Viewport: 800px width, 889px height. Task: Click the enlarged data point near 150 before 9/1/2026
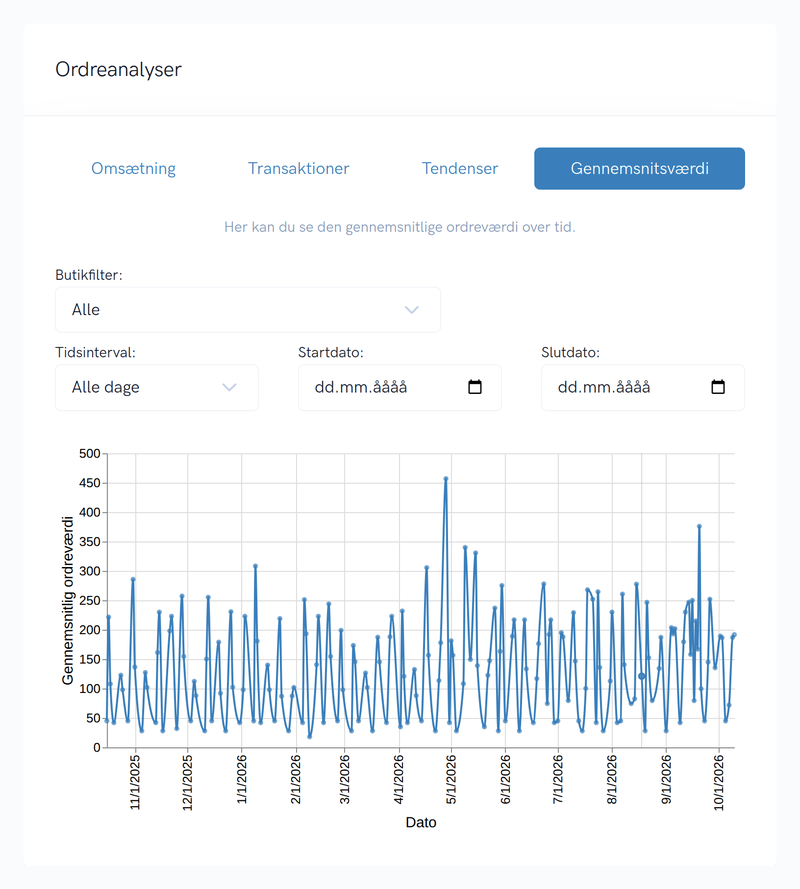(x=642, y=676)
